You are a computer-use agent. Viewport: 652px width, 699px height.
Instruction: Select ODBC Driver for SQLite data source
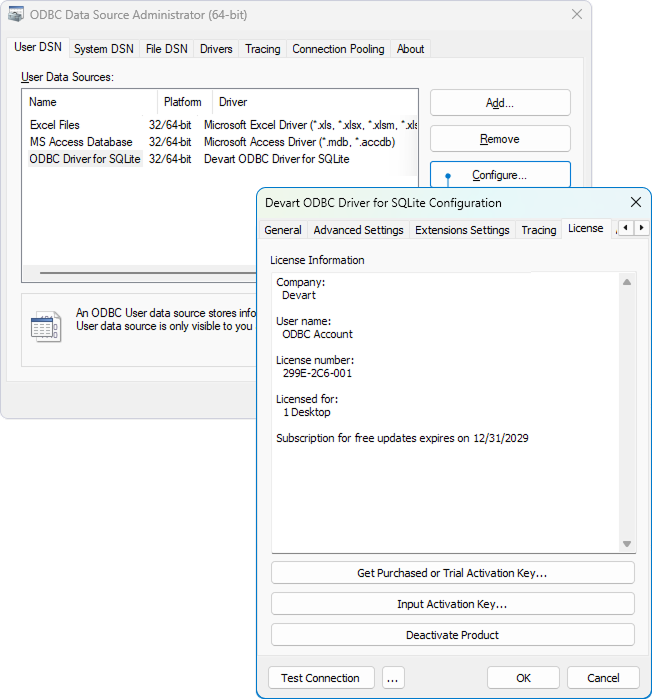coord(85,159)
